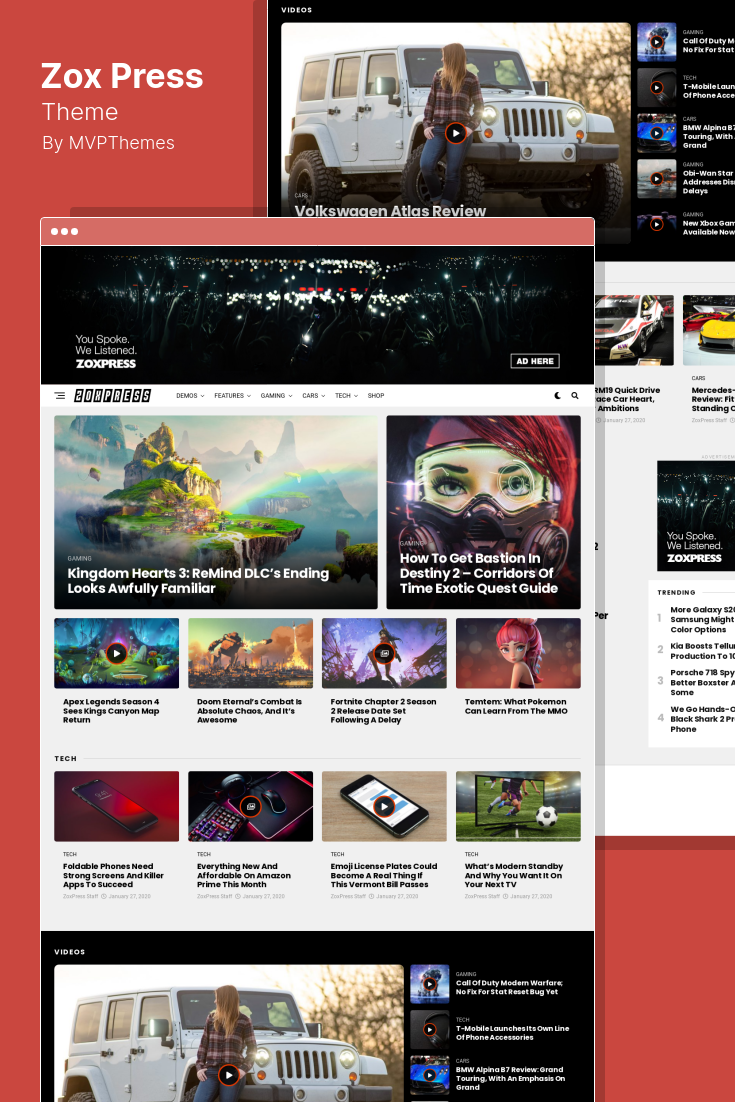Image resolution: width=735 pixels, height=1102 pixels.
Task: Play Obi-Wan Star thumbnail in top video list
Action: (656, 179)
